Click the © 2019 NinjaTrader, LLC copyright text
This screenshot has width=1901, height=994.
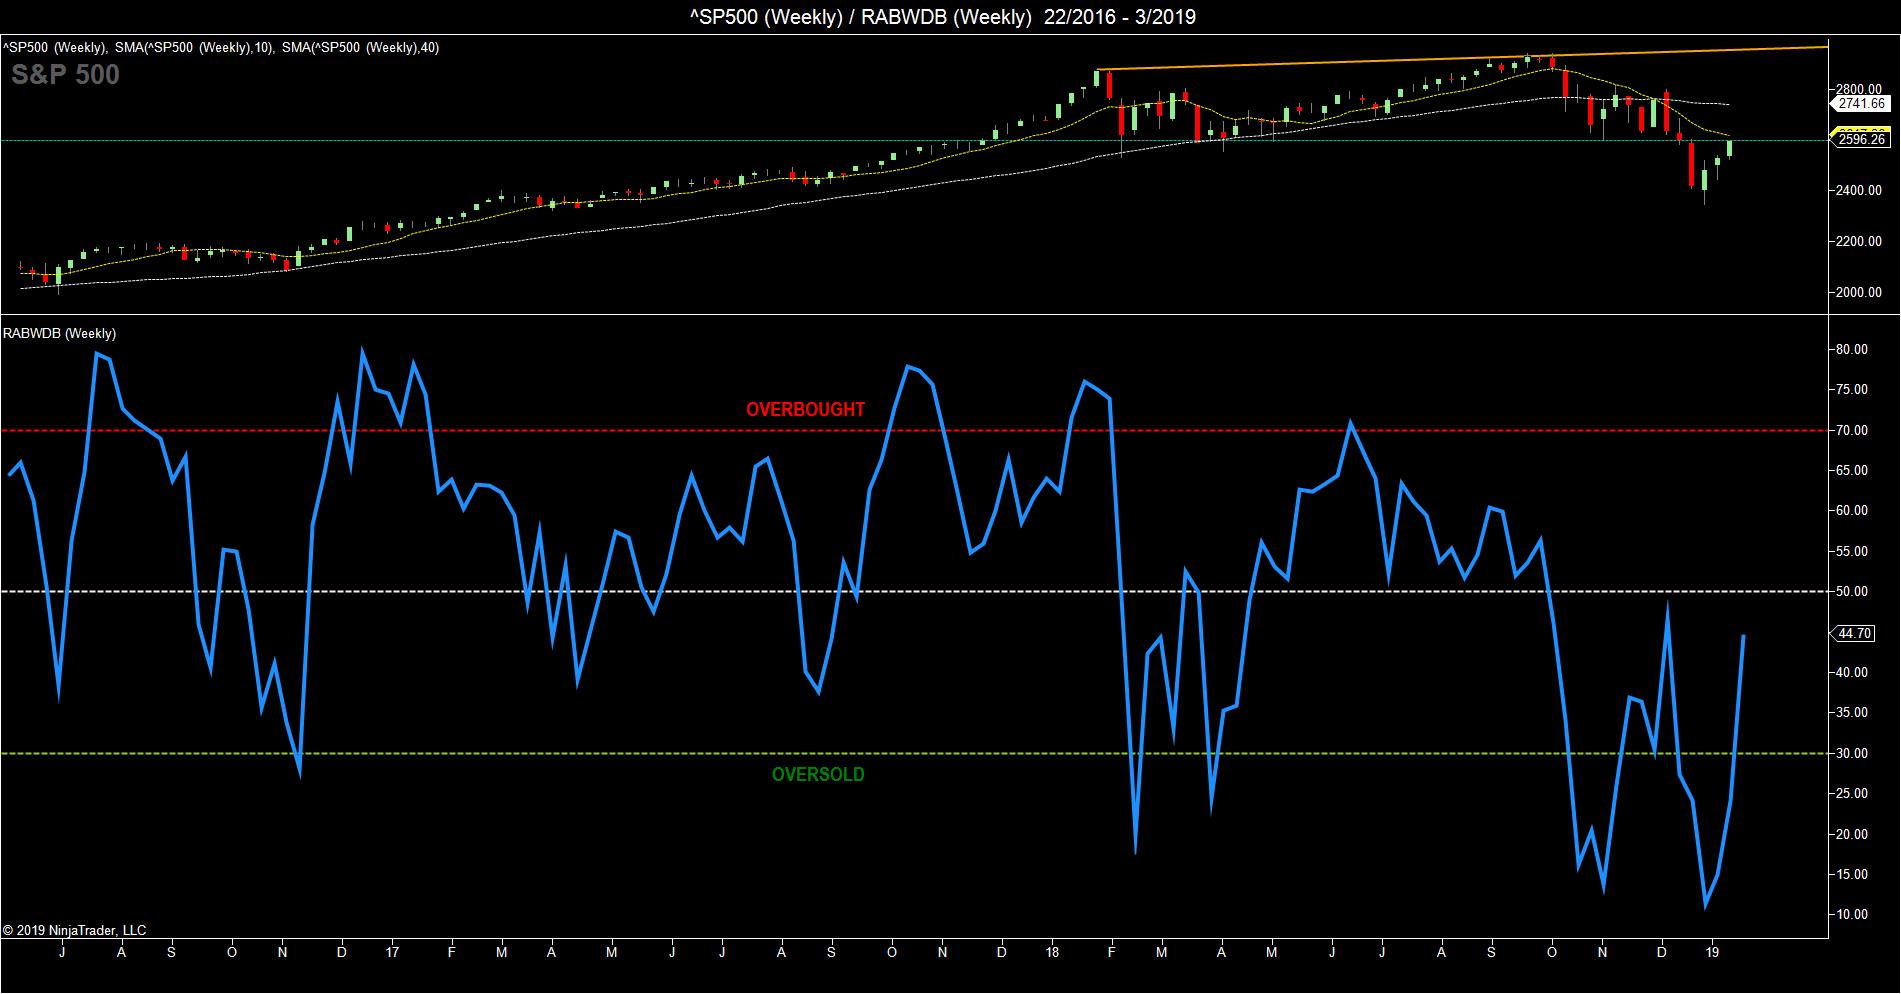click(x=74, y=930)
